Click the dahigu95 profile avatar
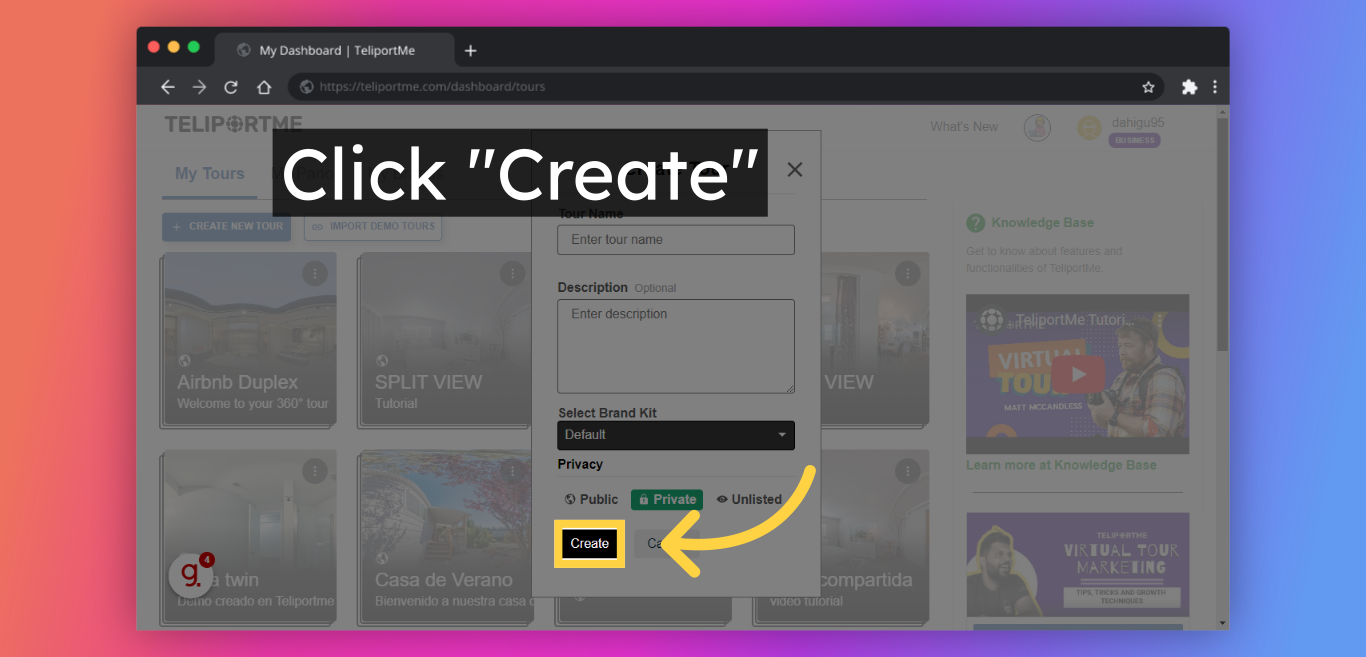 pos(1089,127)
